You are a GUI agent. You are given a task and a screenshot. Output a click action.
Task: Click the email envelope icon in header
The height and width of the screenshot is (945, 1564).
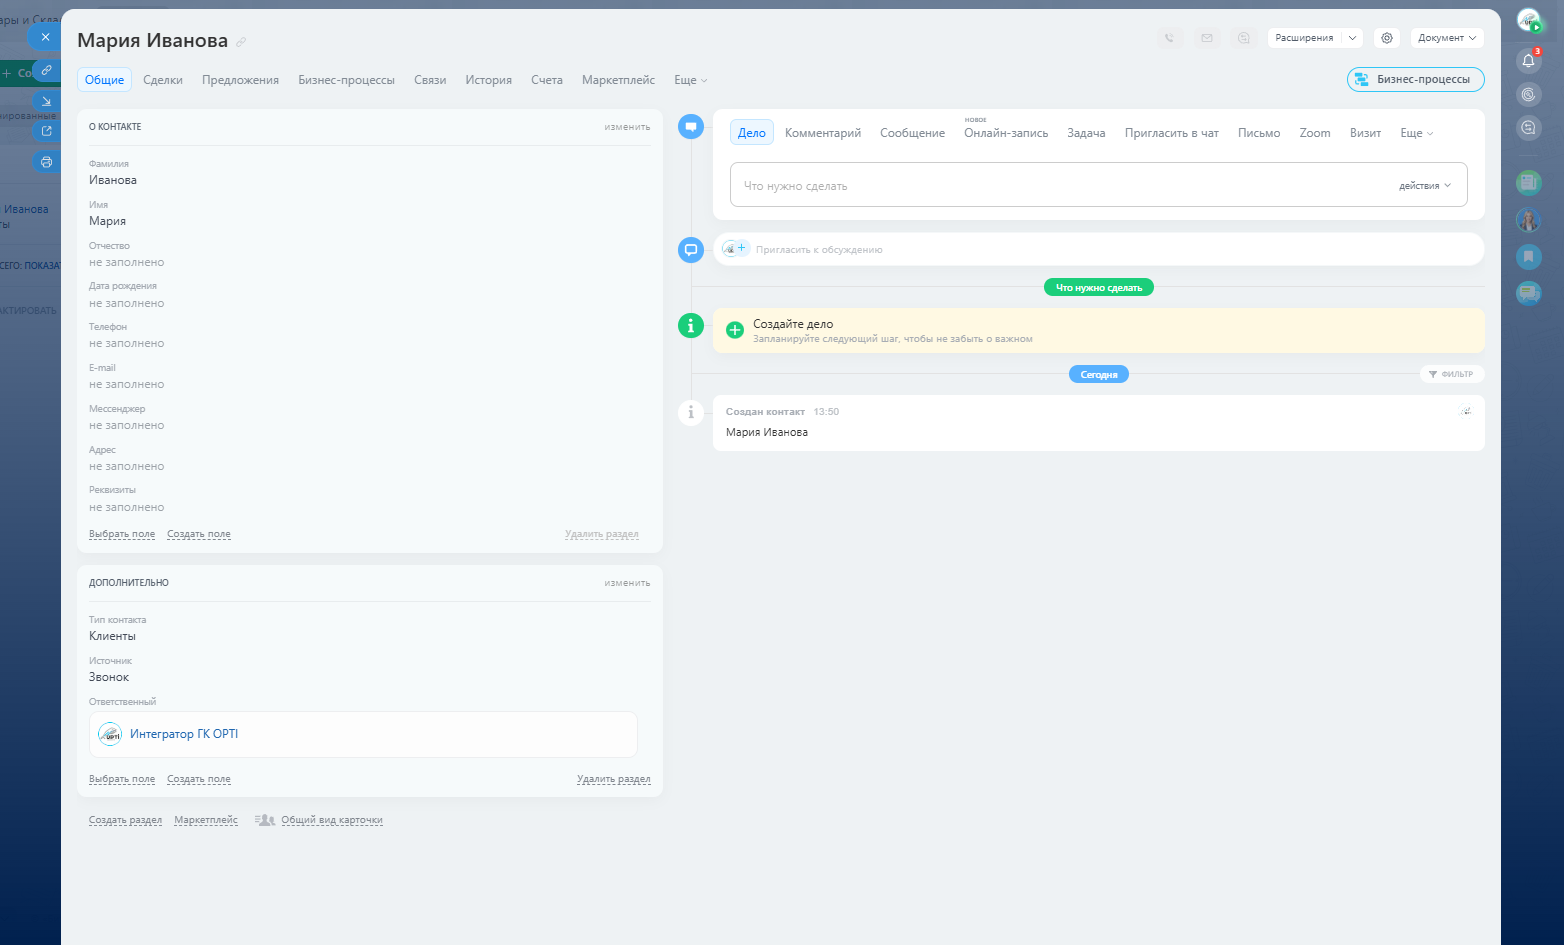[x=1207, y=38]
